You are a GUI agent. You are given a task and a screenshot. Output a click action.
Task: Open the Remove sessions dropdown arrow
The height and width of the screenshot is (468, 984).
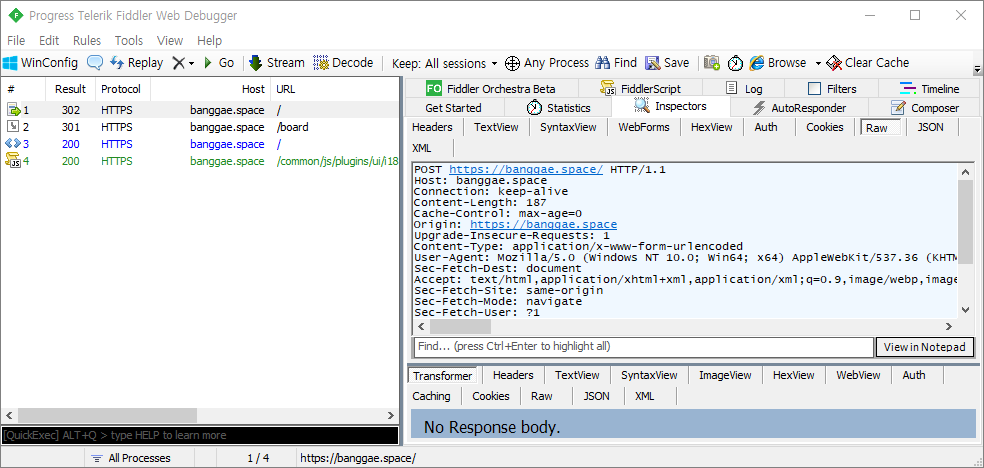[x=191, y=63]
